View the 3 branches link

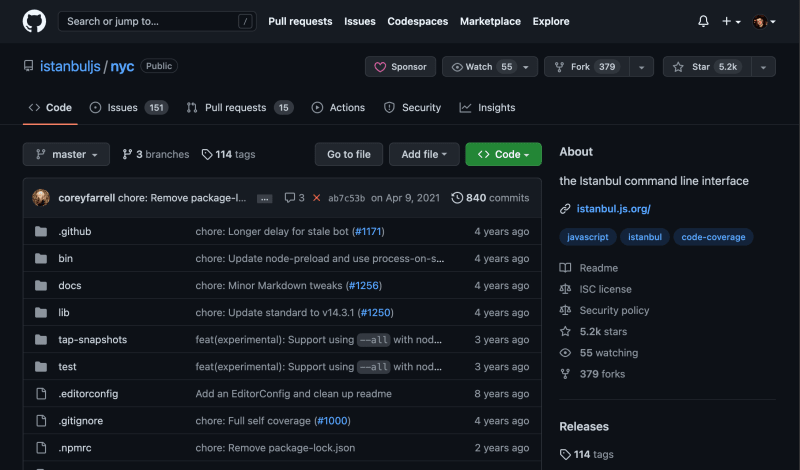tap(156, 155)
